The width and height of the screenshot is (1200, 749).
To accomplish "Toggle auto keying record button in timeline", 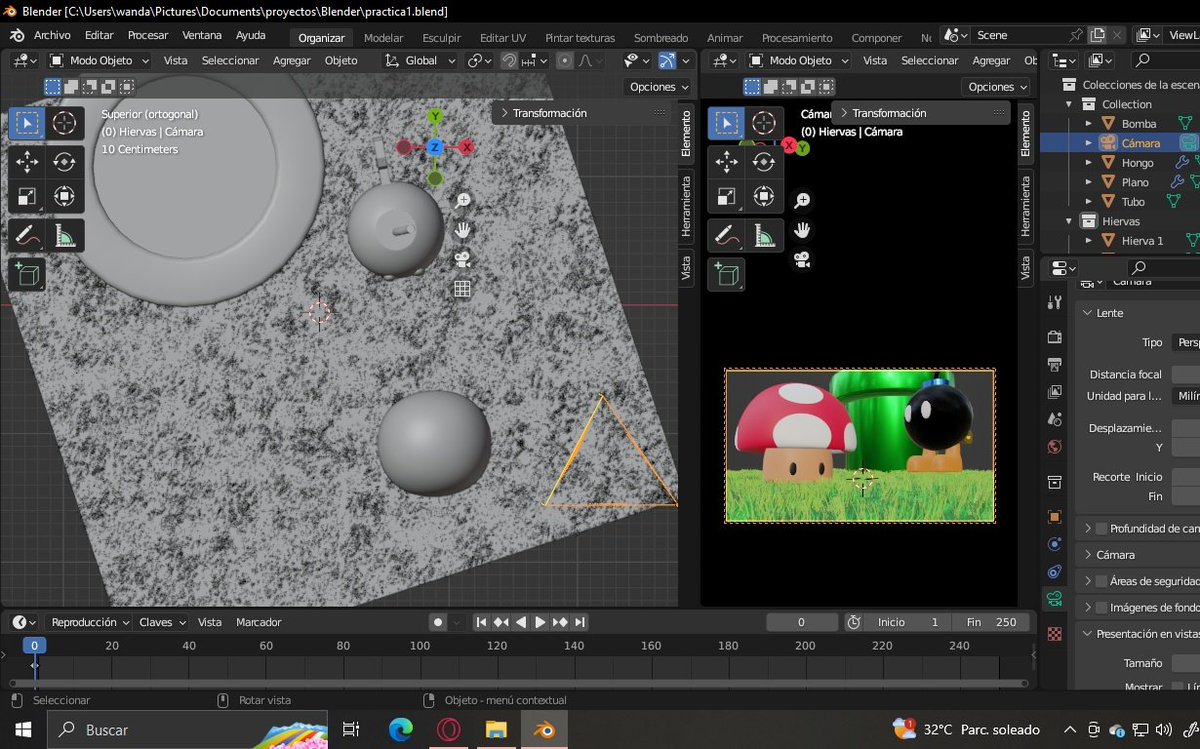I will tap(437, 622).
